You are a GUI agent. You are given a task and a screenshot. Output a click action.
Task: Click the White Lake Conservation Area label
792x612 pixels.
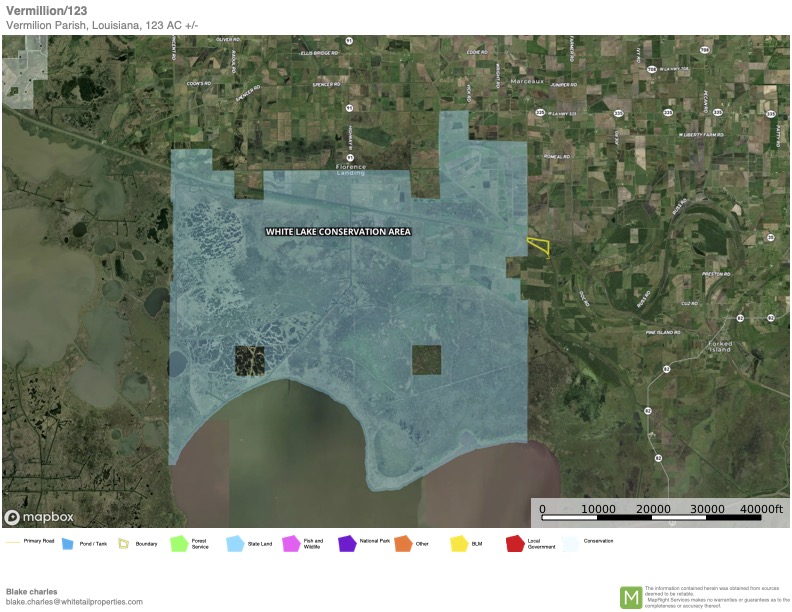[x=338, y=232]
